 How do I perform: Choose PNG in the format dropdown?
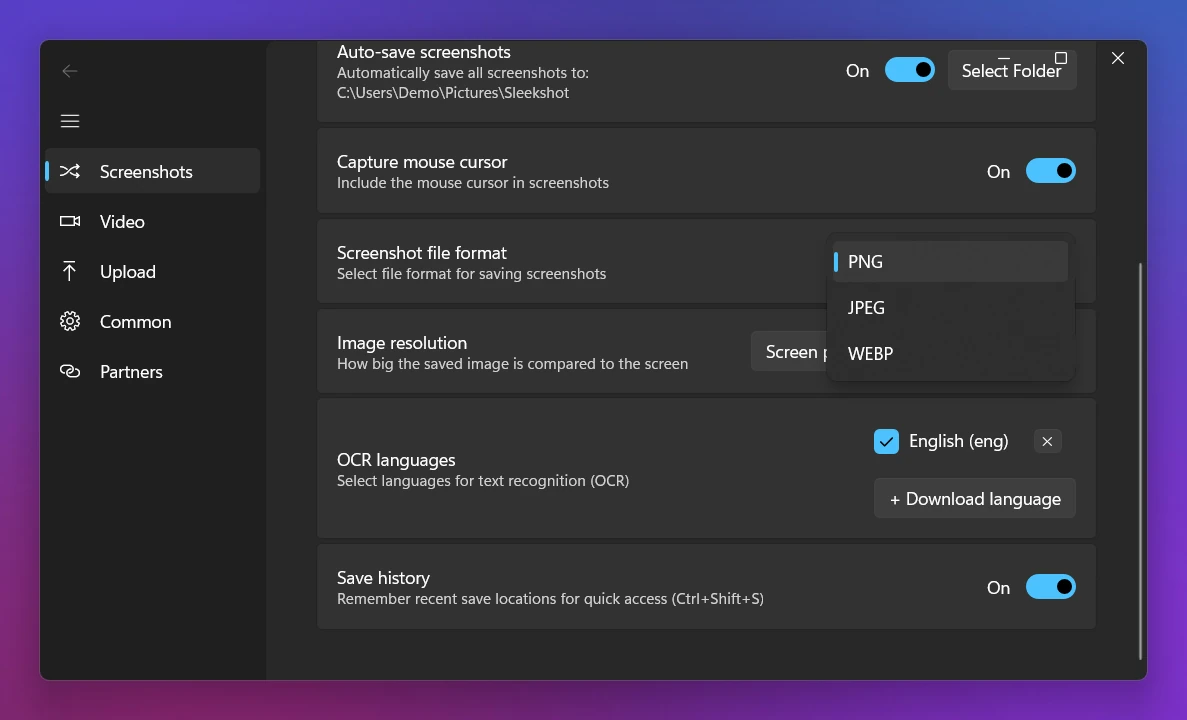[950, 261]
